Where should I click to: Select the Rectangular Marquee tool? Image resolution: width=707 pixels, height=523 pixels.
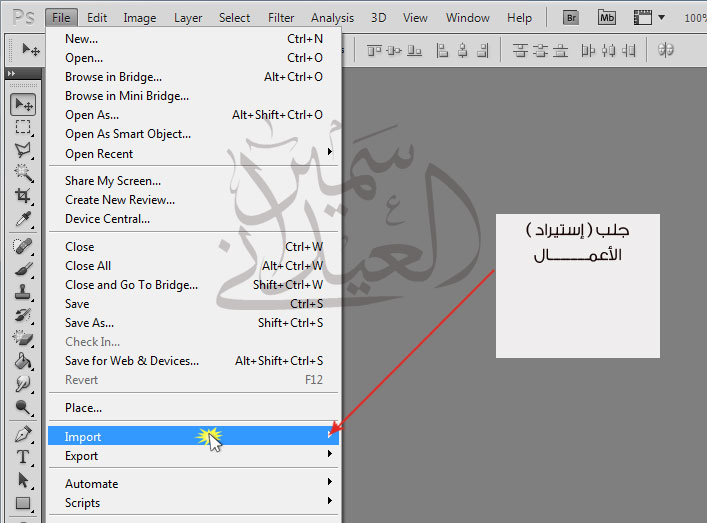click(23, 127)
